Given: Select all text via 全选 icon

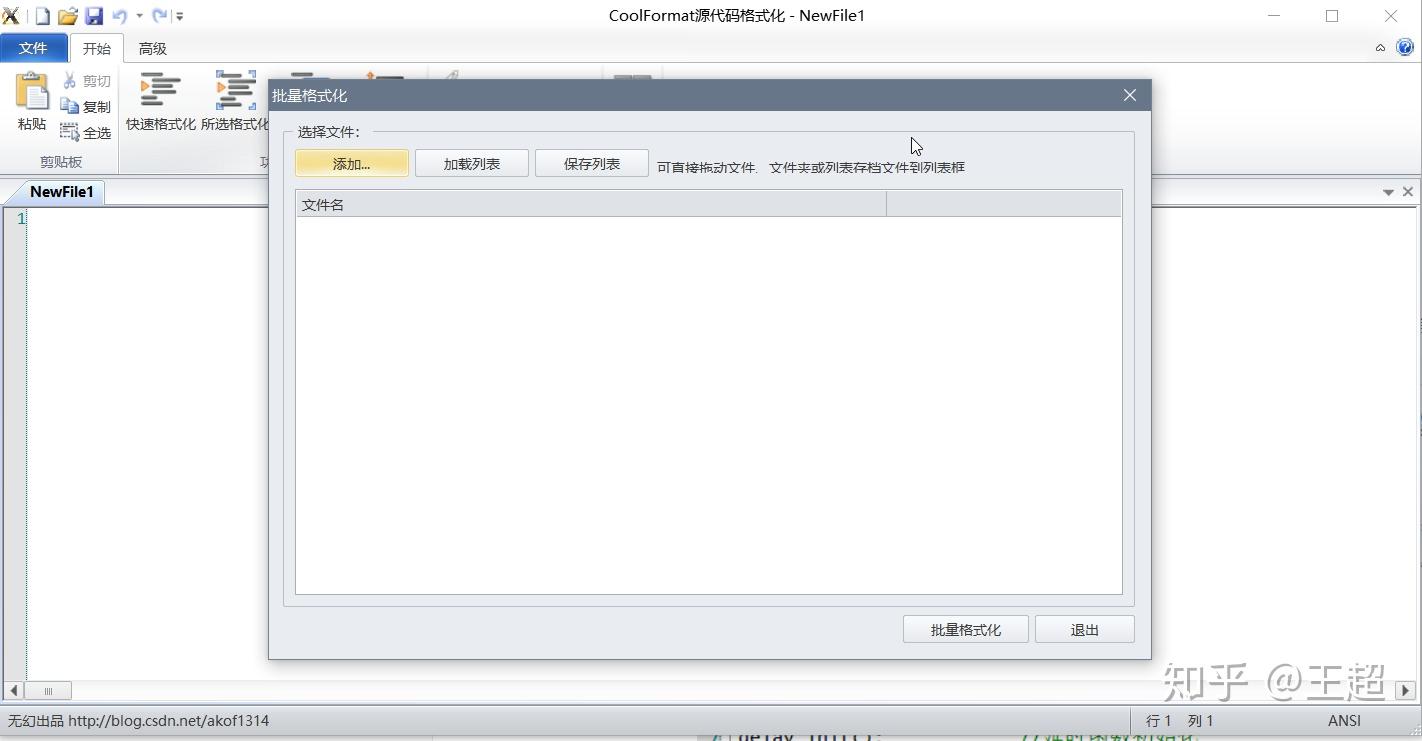Looking at the screenshot, I should [69, 132].
